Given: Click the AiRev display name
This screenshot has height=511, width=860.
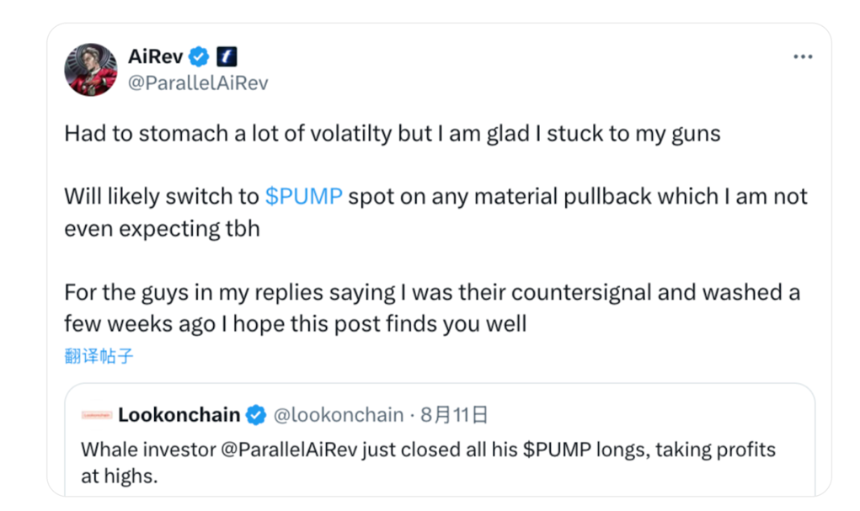Looking at the screenshot, I should pyautogui.click(x=155, y=56).
